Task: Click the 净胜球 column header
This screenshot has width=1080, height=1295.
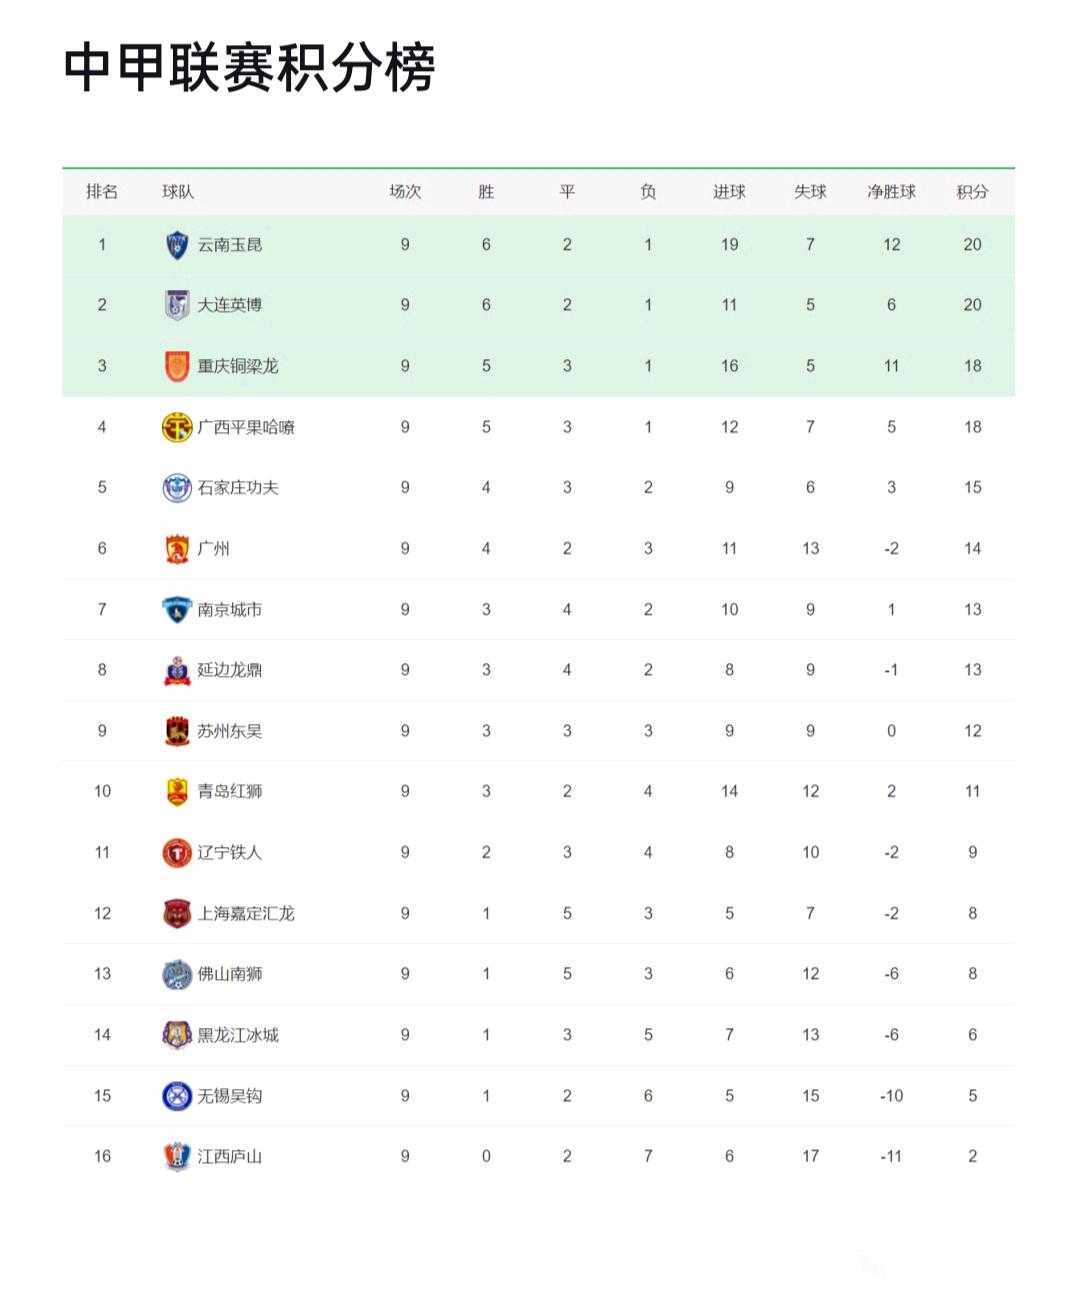Action: point(891,192)
